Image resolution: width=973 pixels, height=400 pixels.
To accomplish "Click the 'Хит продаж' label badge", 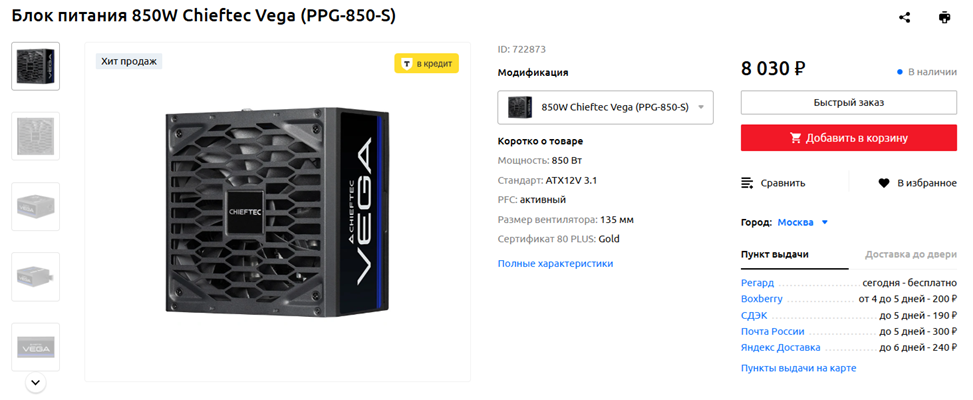I will tap(130, 61).
